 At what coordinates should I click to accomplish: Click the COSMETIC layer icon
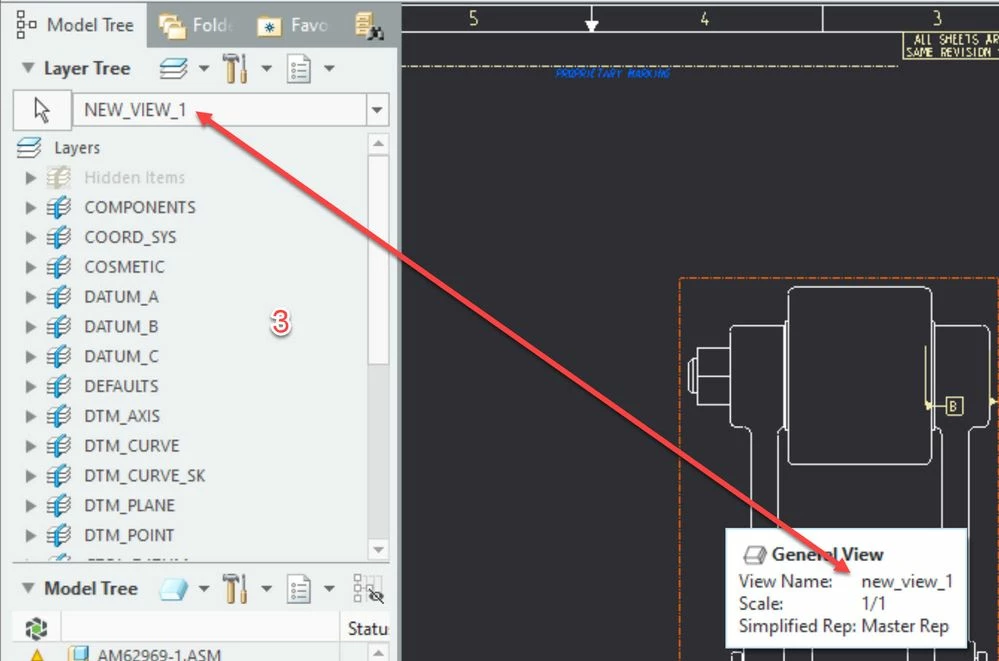(x=59, y=267)
